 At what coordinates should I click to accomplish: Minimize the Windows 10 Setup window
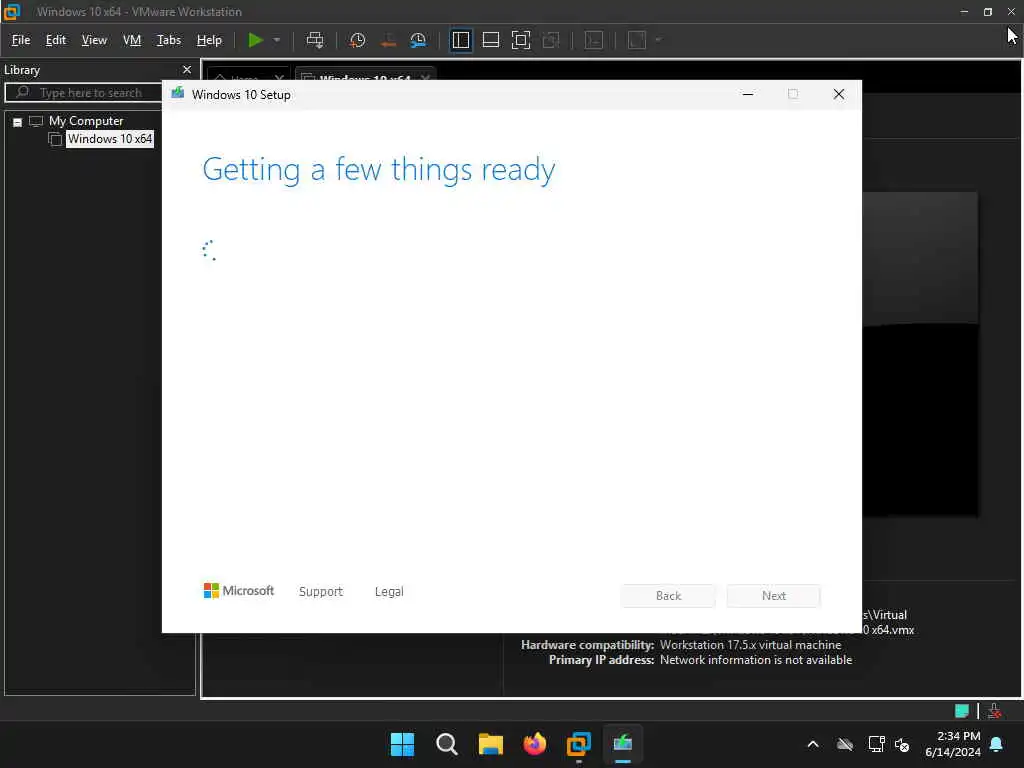tap(748, 95)
